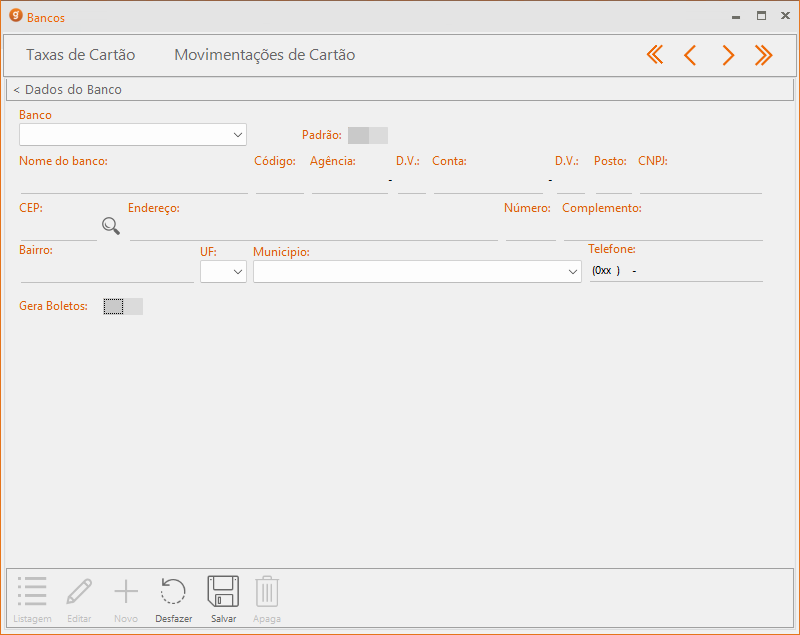800x635 pixels.
Task: Open the Listagem list view icon
Action: (32, 592)
